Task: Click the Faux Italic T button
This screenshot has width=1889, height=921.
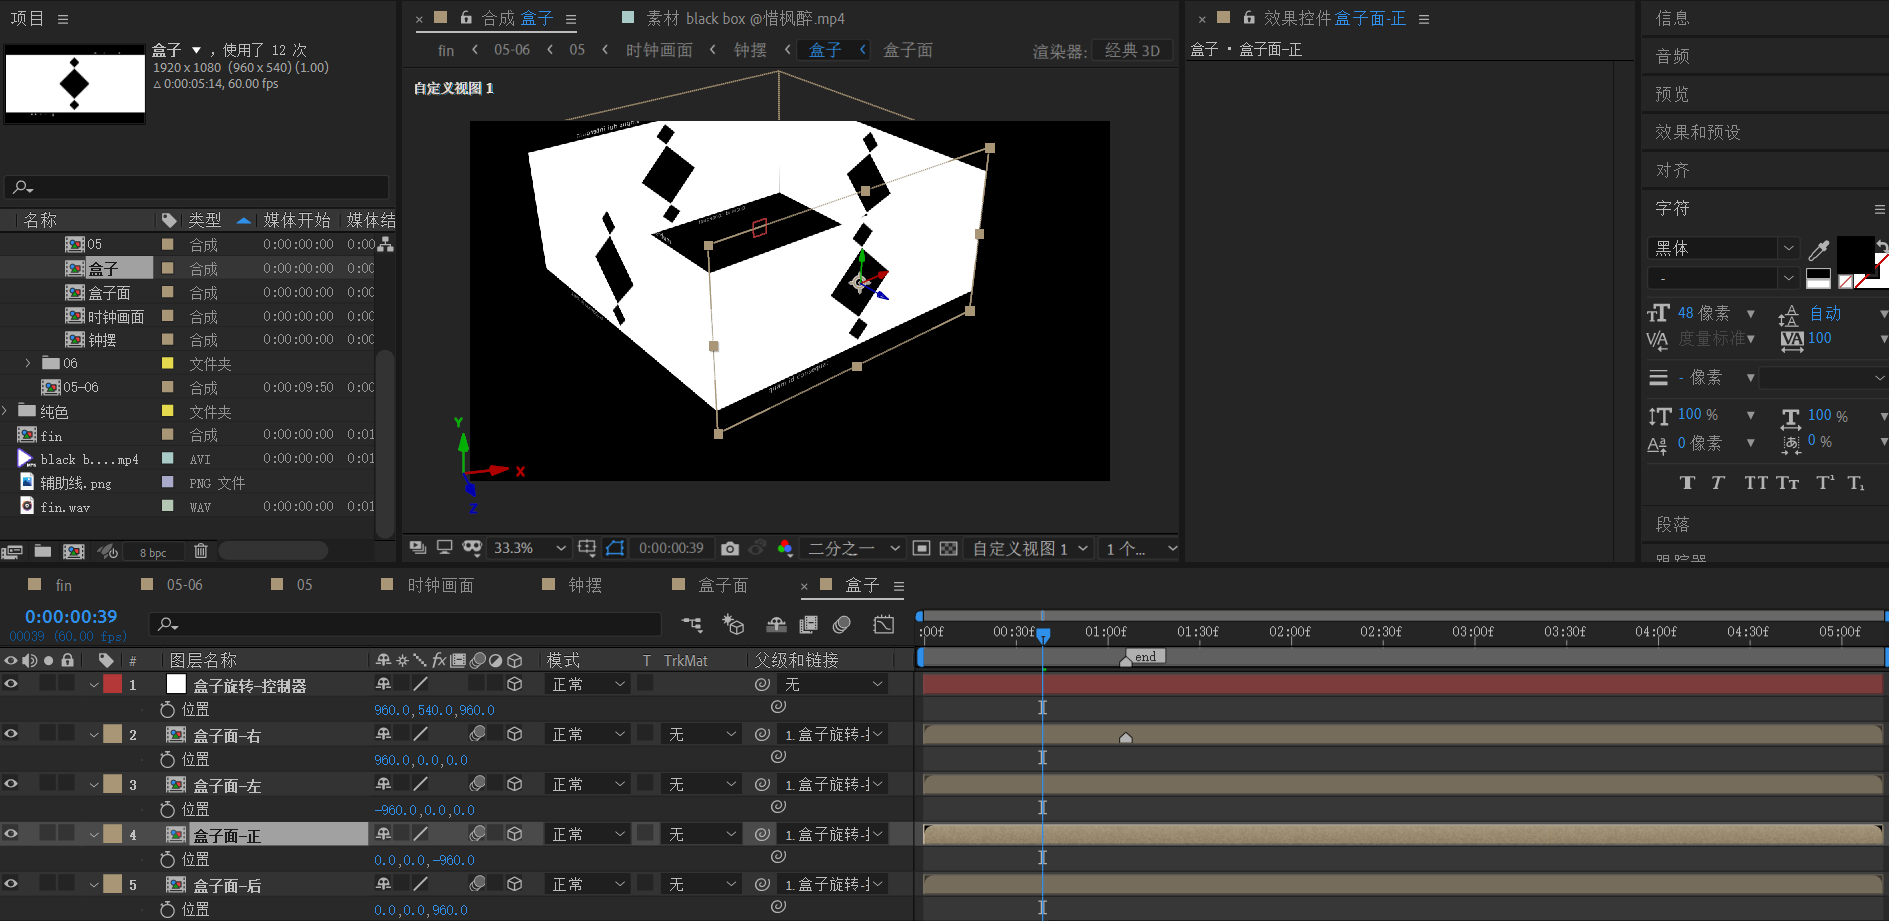Action: (1718, 483)
